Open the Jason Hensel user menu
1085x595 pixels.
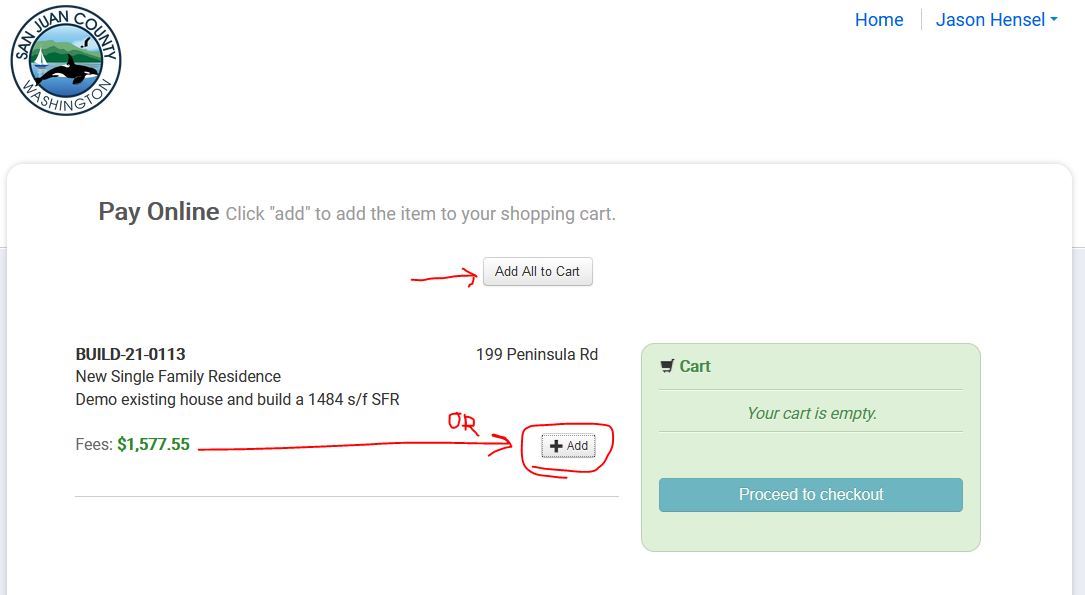[x=990, y=20]
